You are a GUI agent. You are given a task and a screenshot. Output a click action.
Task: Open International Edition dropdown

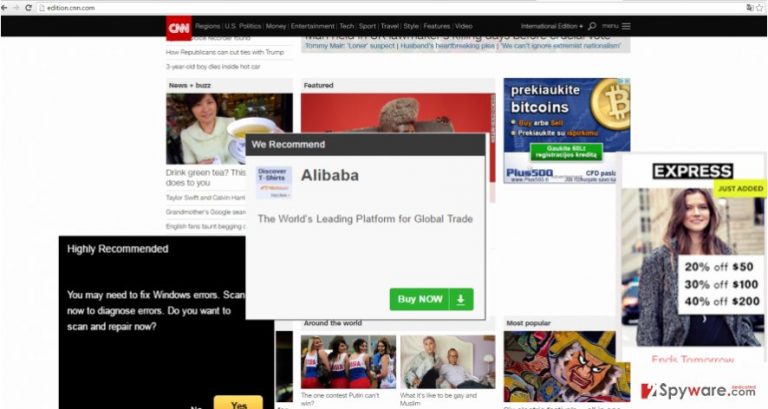pos(552,26)
